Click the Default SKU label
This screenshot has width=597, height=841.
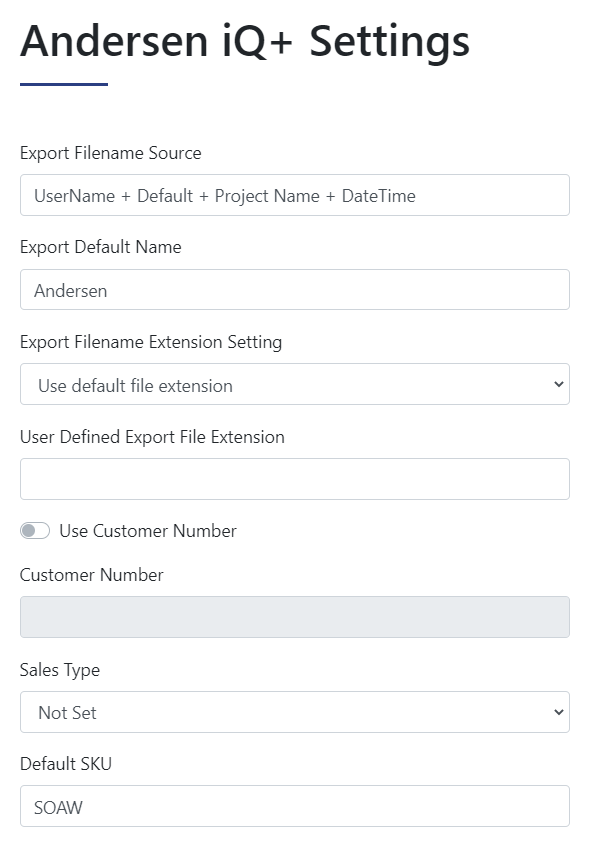(65, 763)
